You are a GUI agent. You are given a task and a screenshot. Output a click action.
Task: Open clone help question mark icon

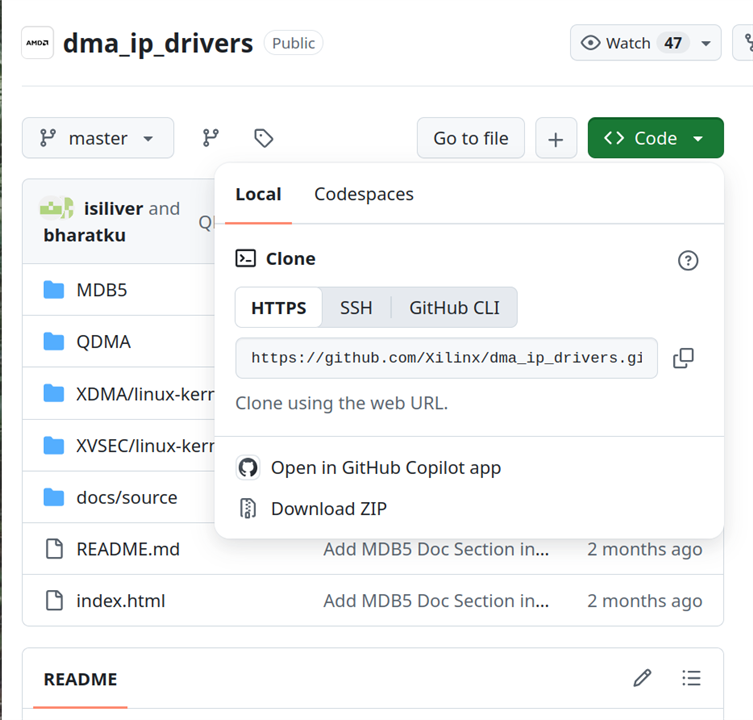click(688, 260)
